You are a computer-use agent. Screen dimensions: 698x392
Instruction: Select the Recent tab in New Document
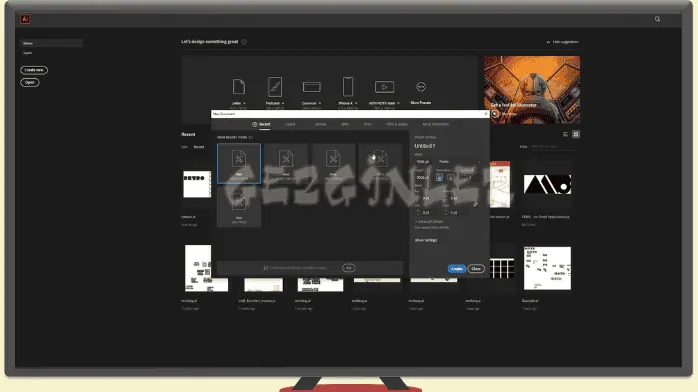coord(262,125)
